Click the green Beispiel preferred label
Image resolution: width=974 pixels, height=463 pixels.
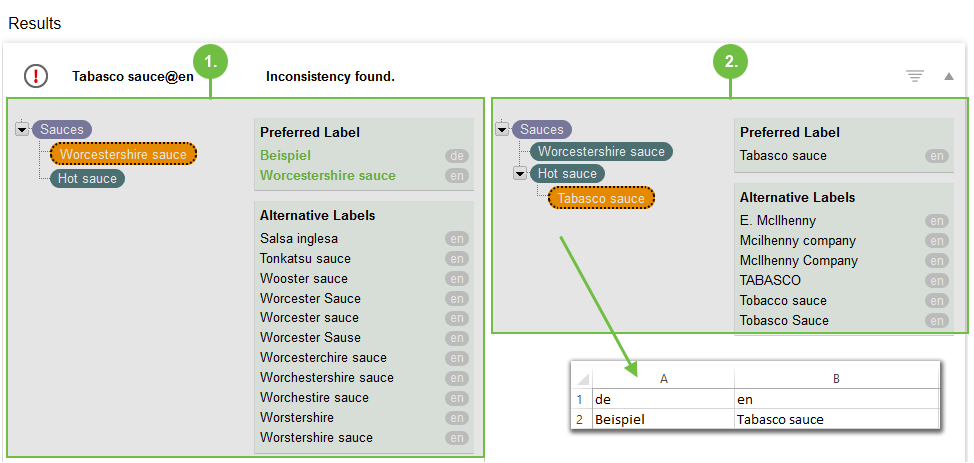pyautogui.click(x=285, y=156)
